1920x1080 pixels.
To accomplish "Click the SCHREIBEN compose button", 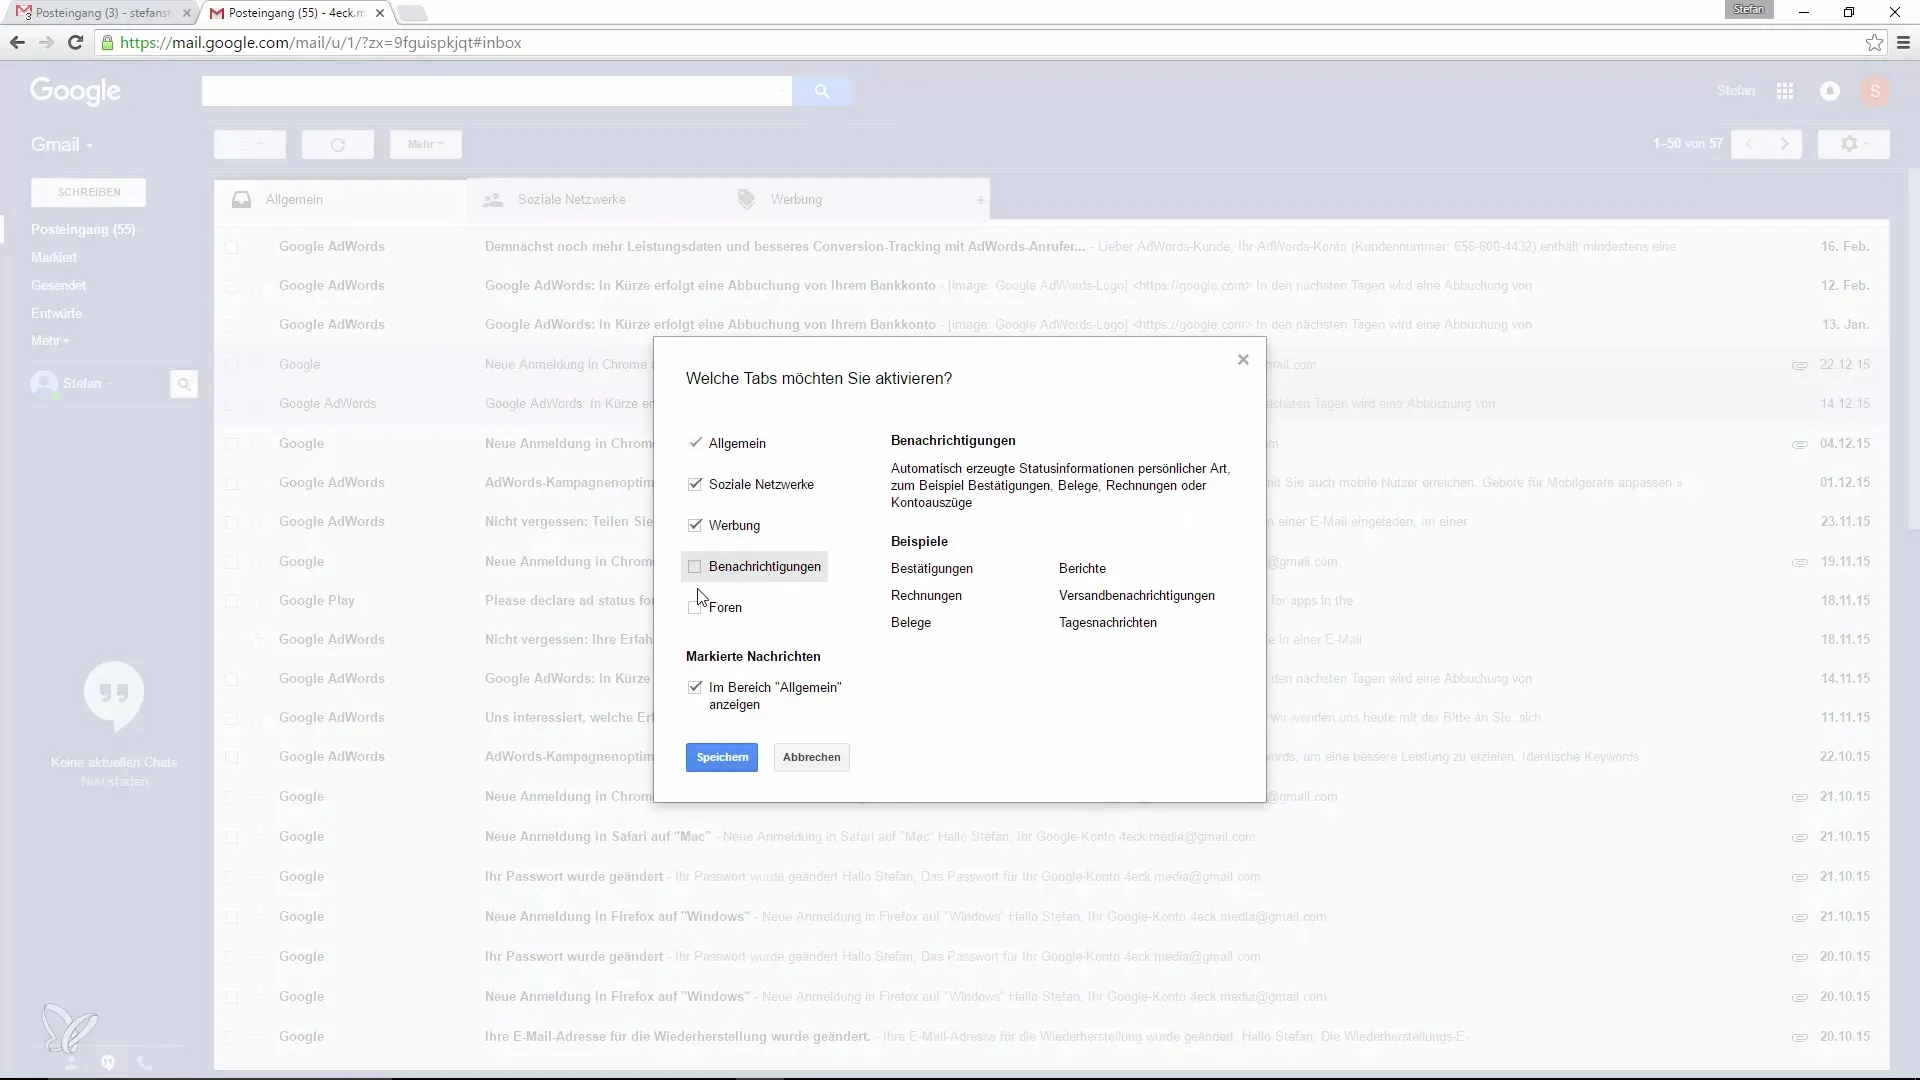I will pyautogui.click(x=89, y=193).
